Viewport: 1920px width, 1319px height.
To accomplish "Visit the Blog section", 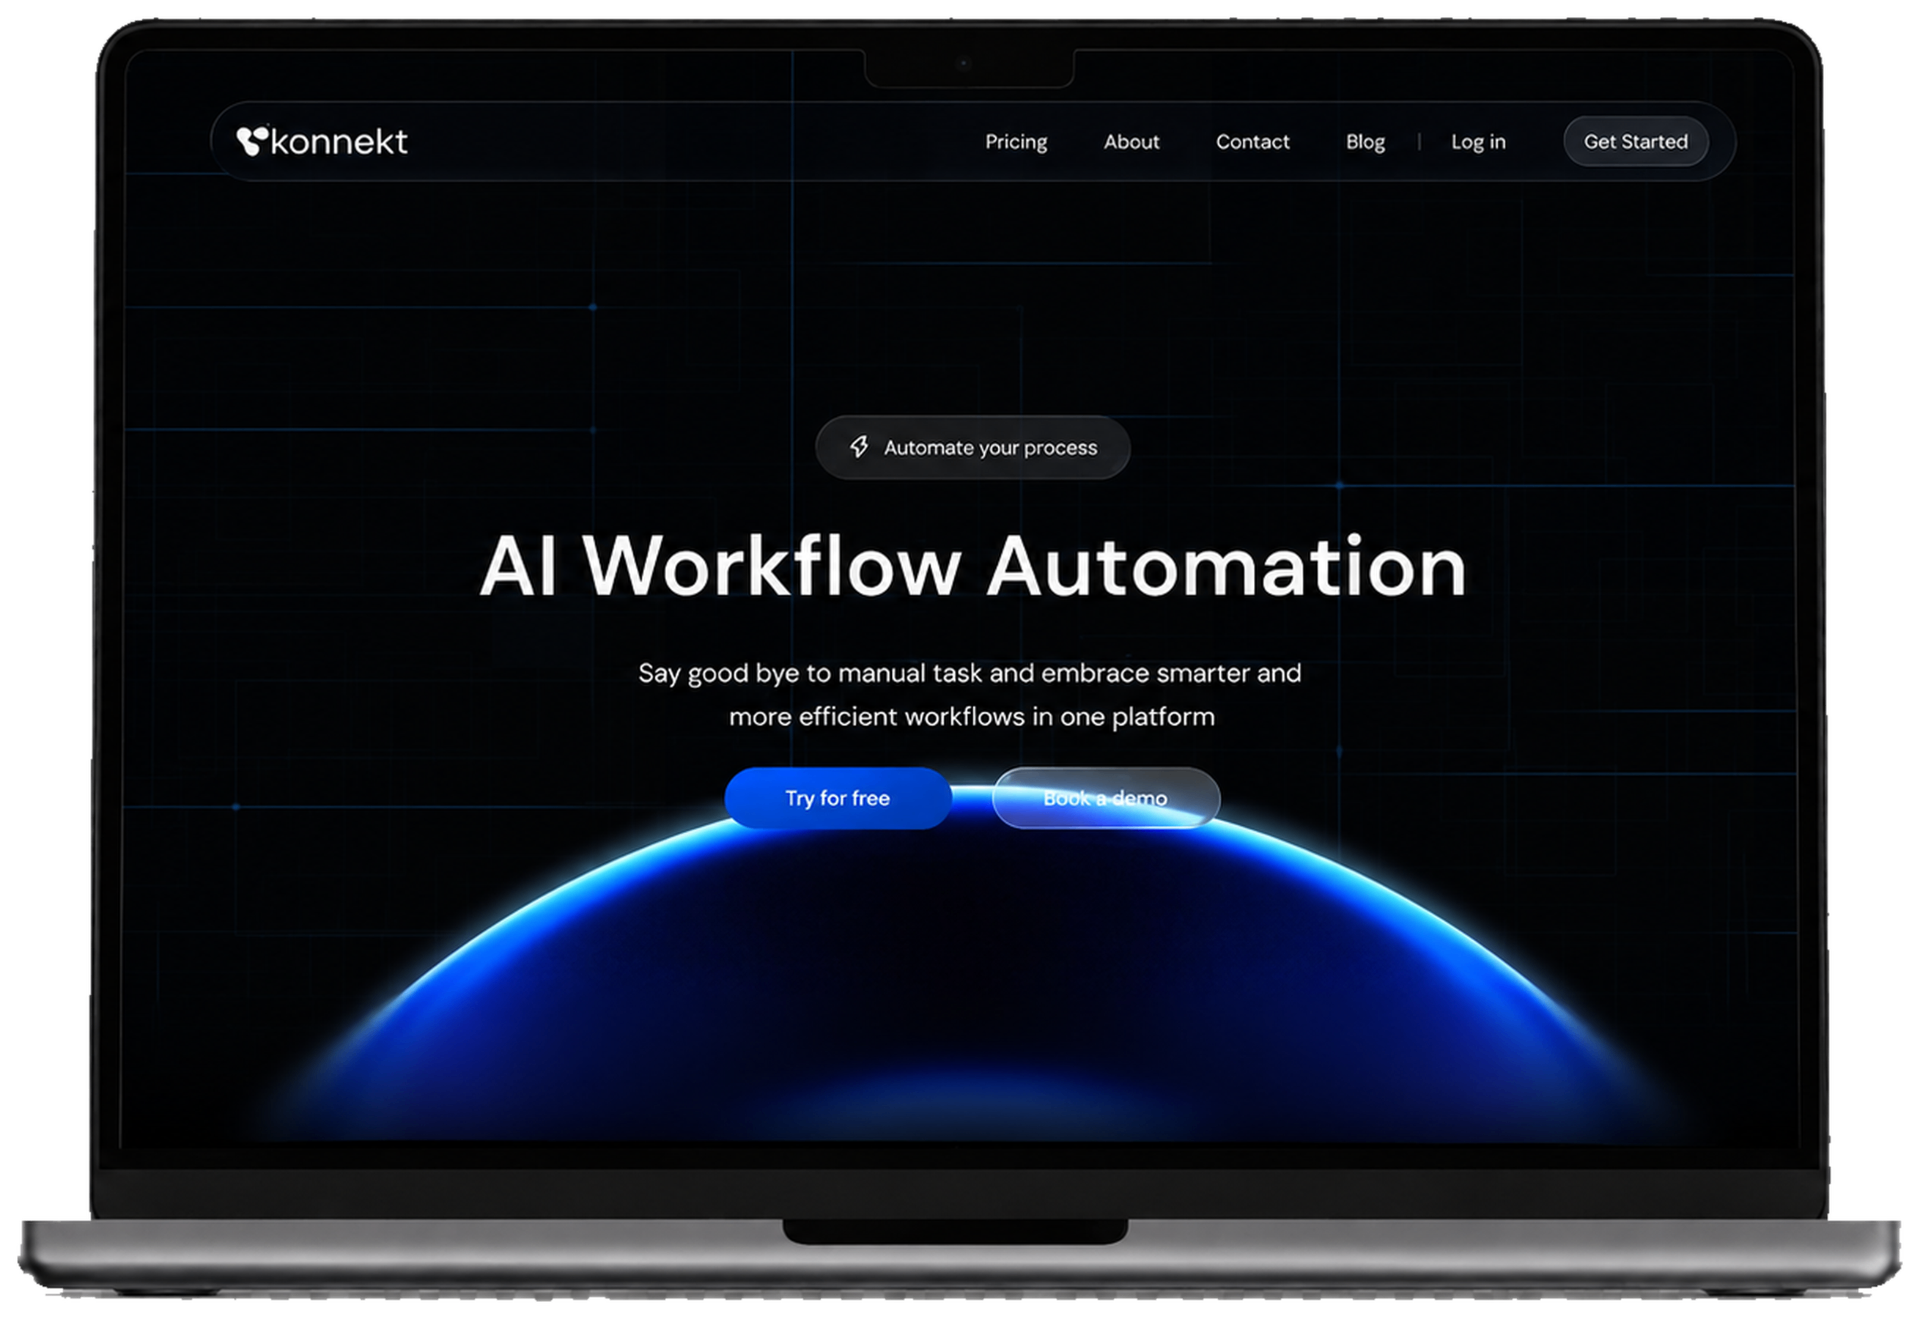I will pos(1365,142).
